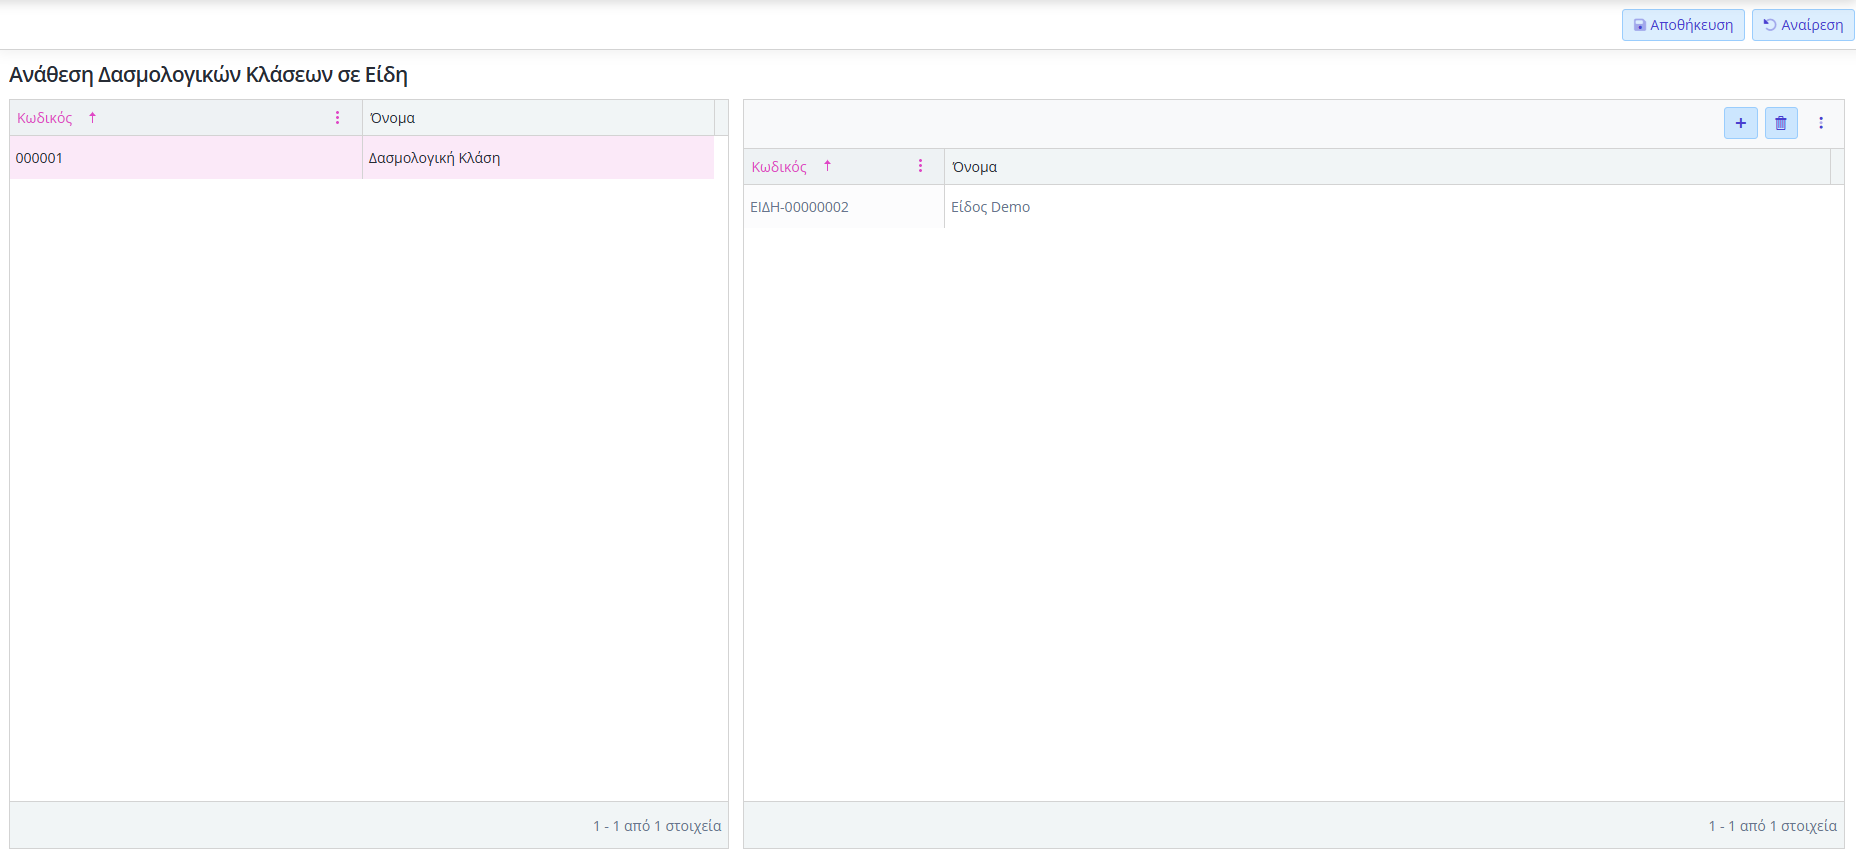Sort left grid by Κωδικός header label
The height and width of the screenshot is (853, 1856).
[x=45, y=118]
